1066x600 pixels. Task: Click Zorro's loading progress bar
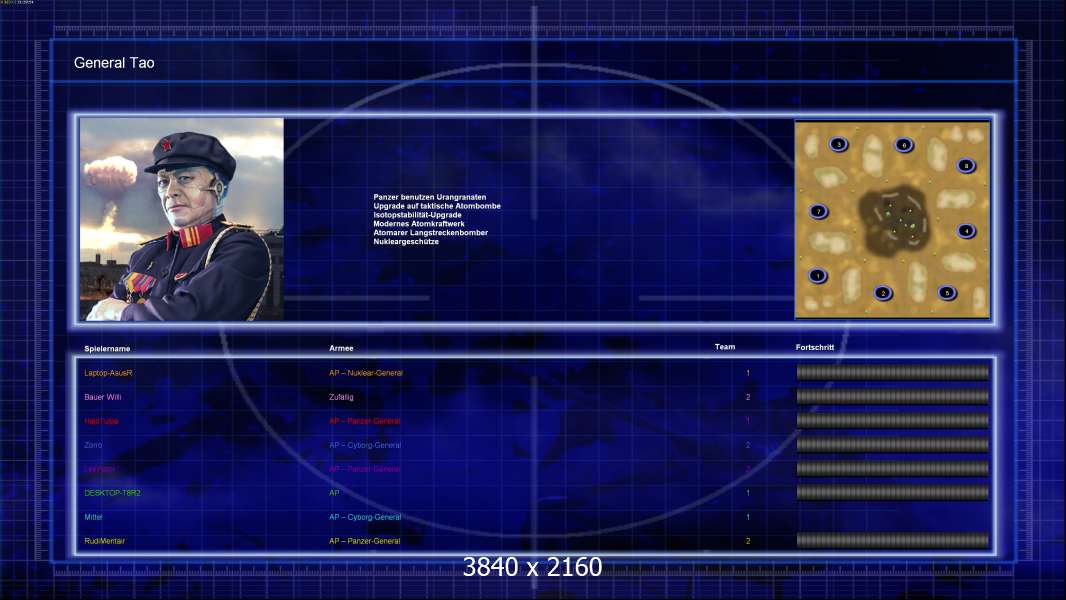(x=893, y=444)
